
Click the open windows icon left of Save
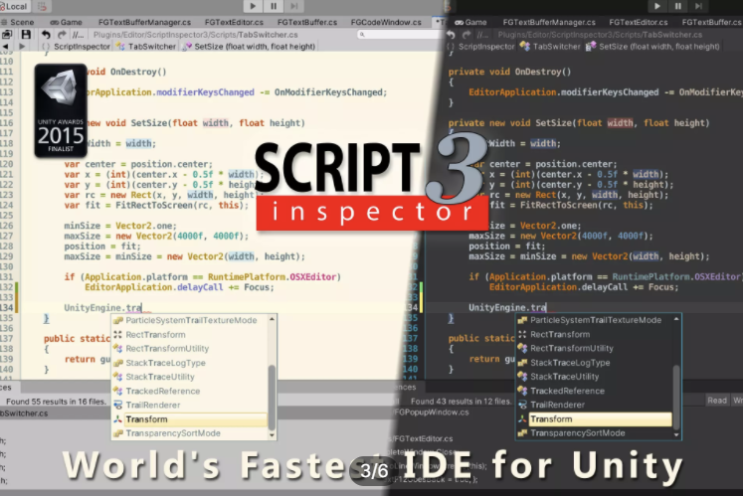click(x=7, y=35)
